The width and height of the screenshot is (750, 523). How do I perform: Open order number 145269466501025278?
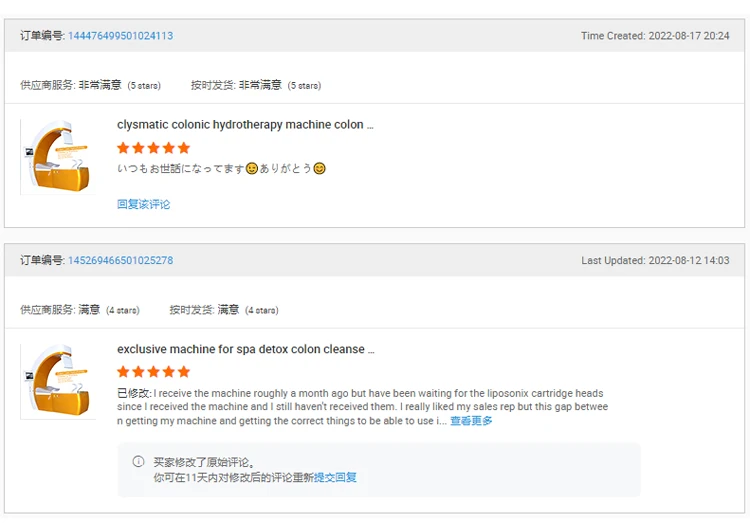point(120,261)
